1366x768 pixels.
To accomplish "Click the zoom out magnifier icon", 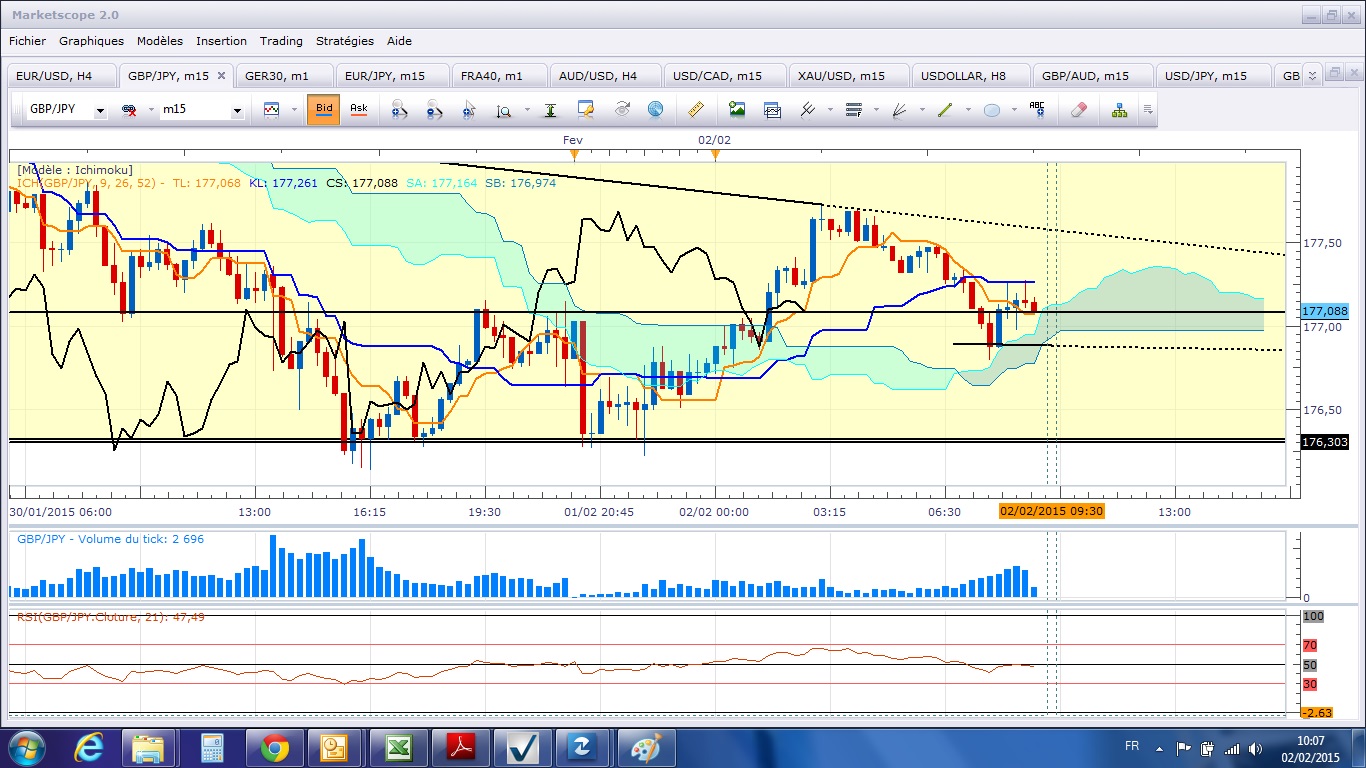I will (x=434, y=110).
